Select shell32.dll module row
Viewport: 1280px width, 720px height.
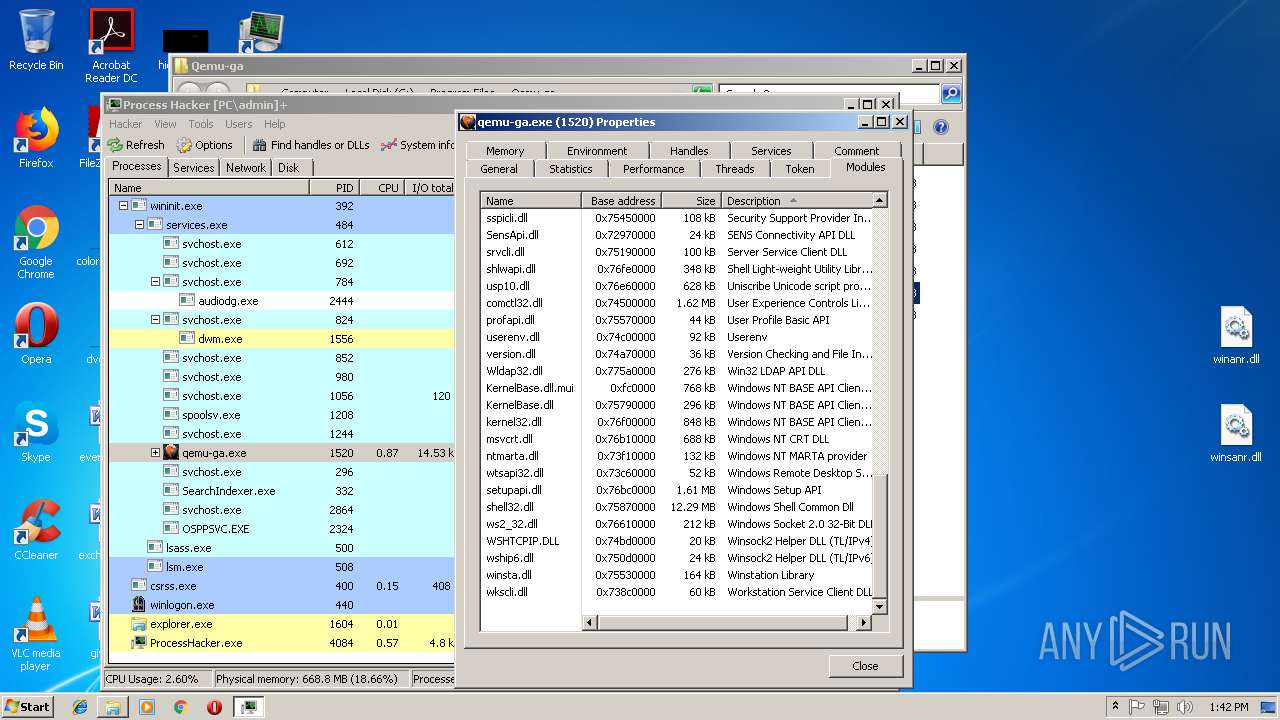pyautogui.click(x=677, y=507)
